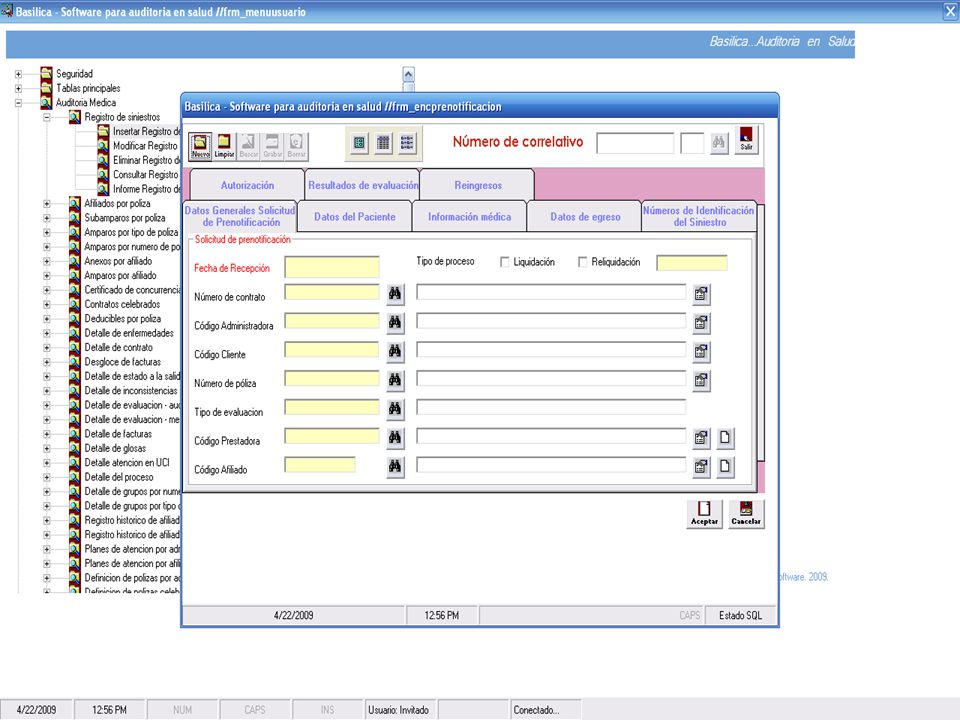
Task: Click binoculars beside Número de correlativo
Action: (719, 143)
